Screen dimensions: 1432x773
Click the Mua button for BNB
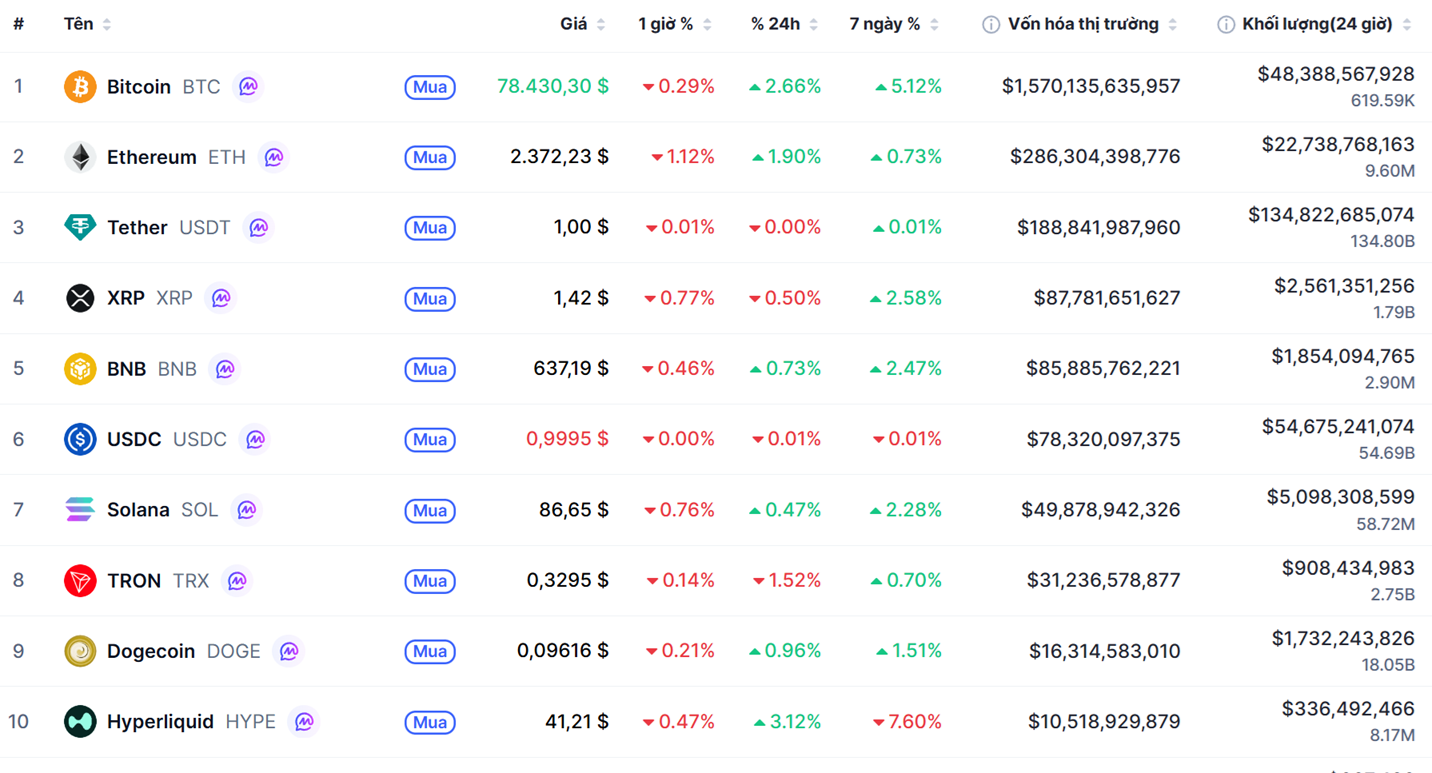pos(430,369)
